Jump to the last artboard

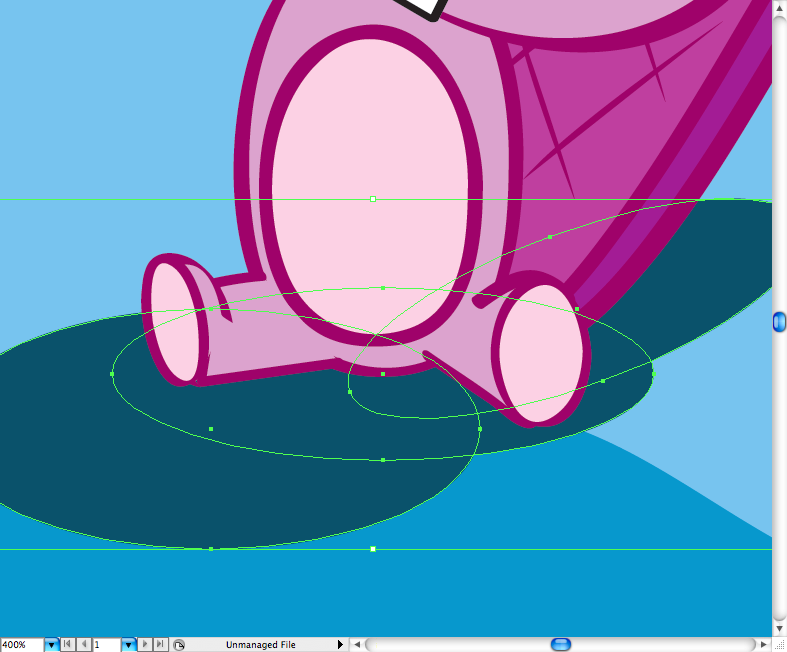[161, 645]
